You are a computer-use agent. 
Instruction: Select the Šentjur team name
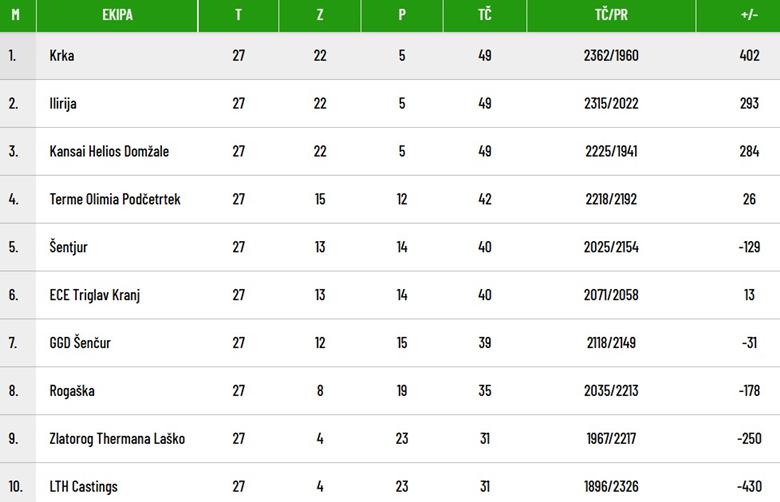click(68, 247)
